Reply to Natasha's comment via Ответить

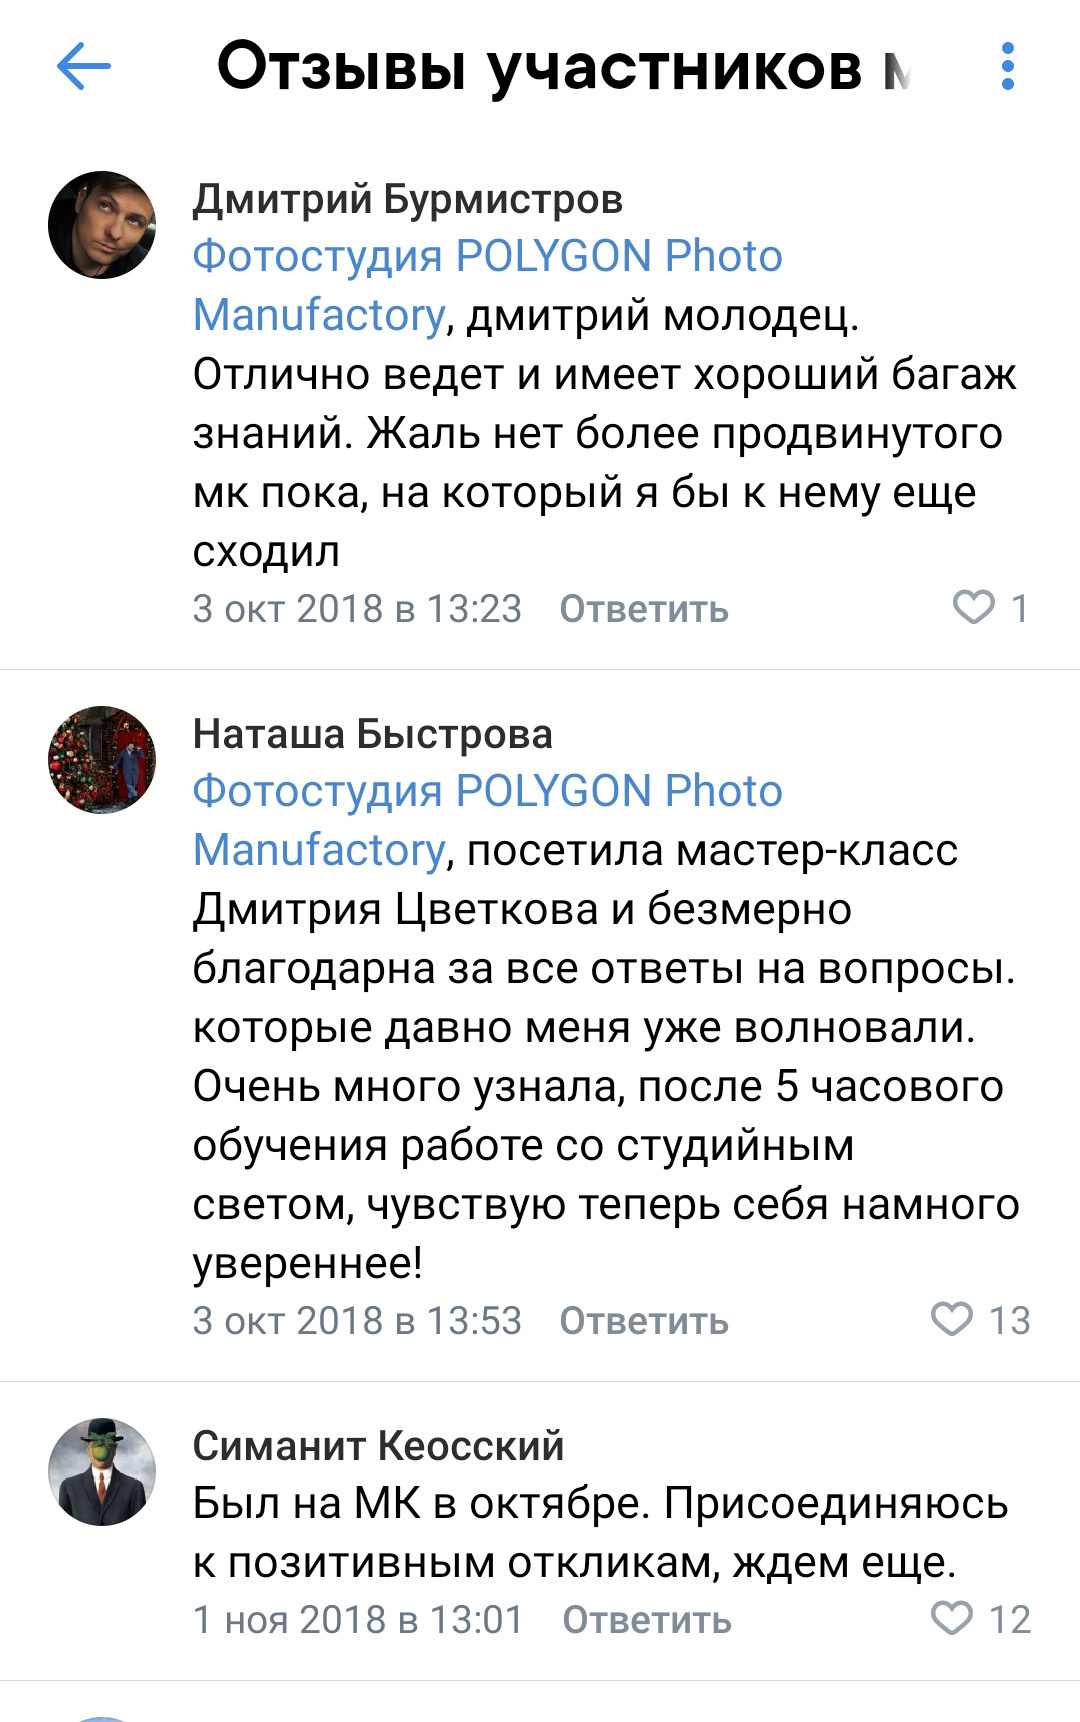(x=646, y=1321)
